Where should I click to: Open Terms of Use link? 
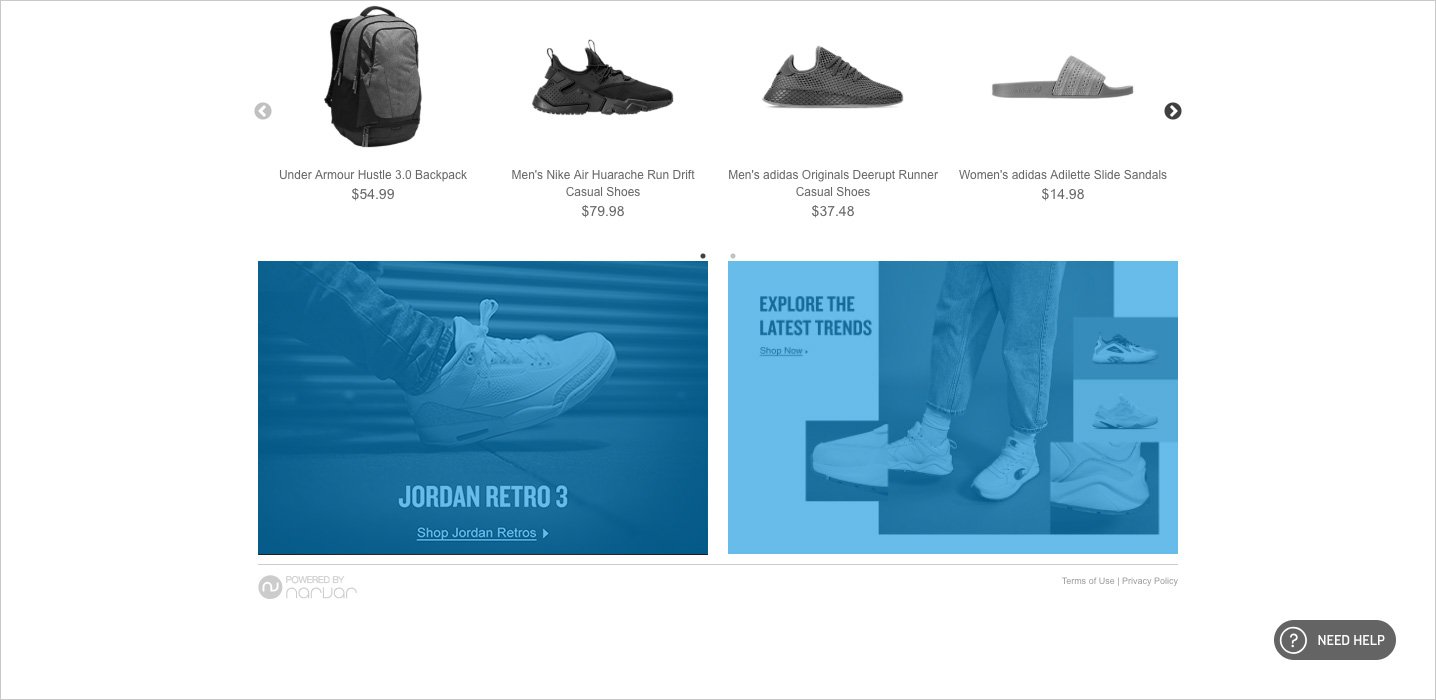tap(1088, 581)
